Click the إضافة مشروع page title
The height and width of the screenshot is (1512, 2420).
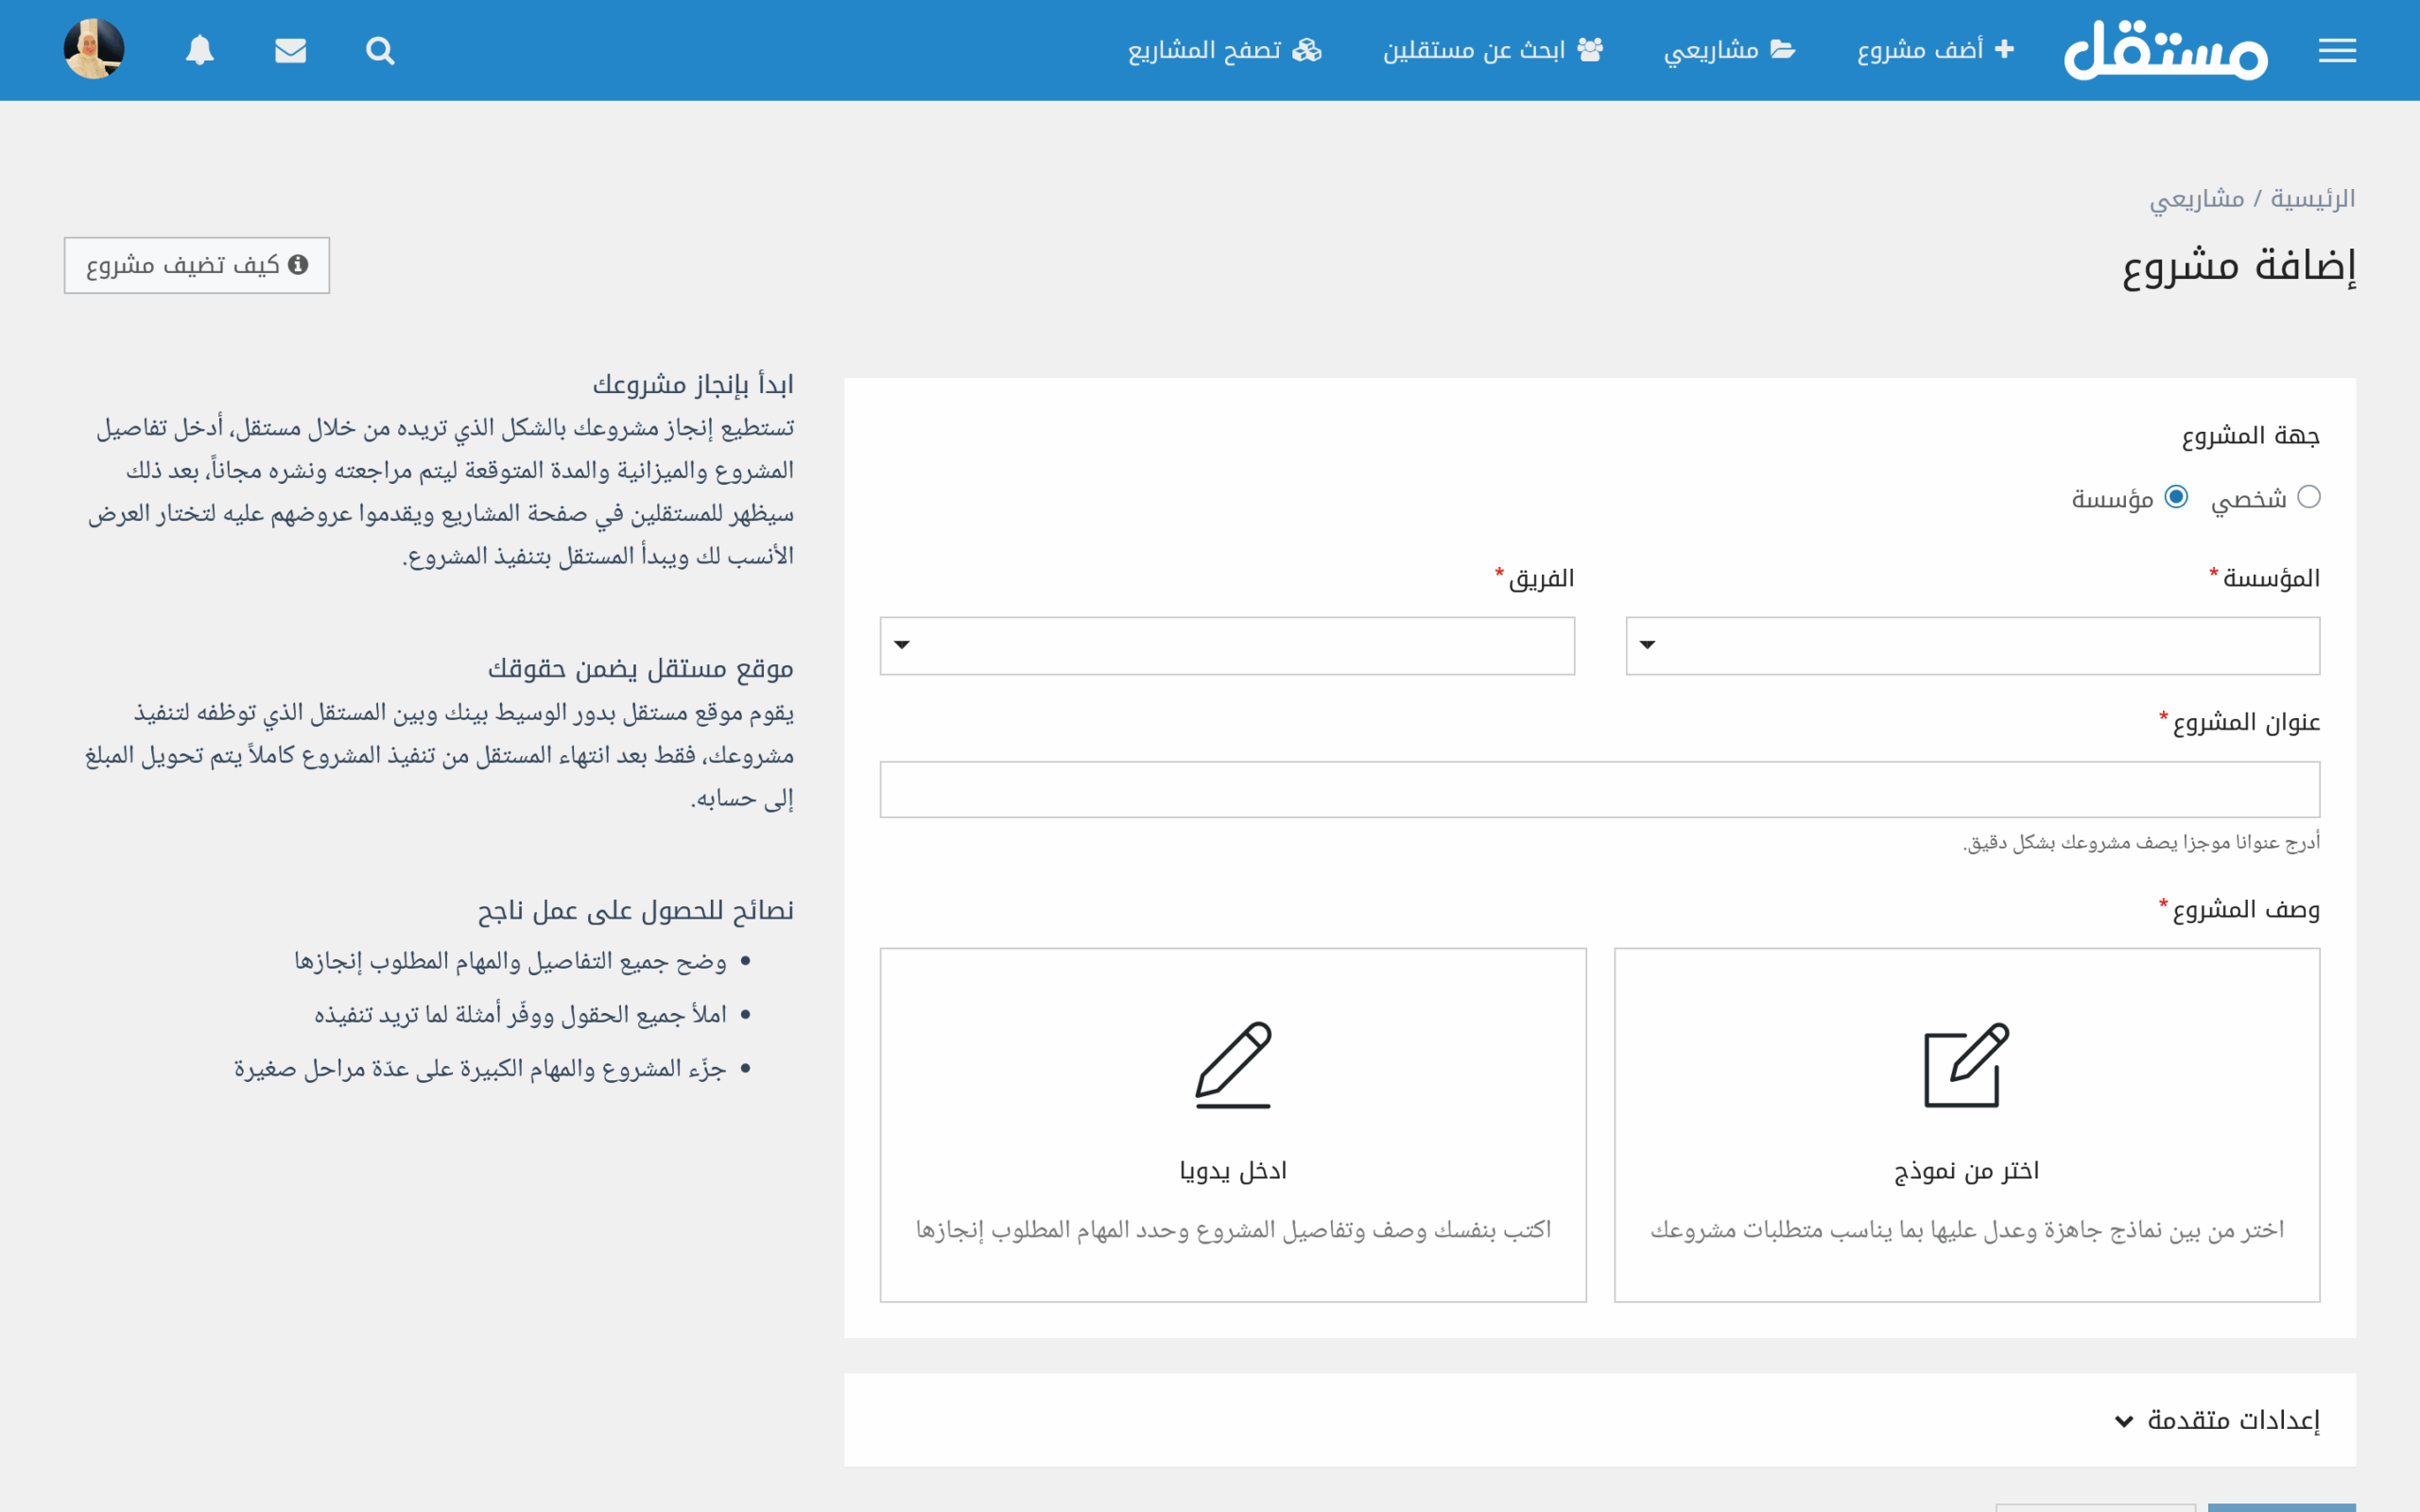[x=2239, y=266]
